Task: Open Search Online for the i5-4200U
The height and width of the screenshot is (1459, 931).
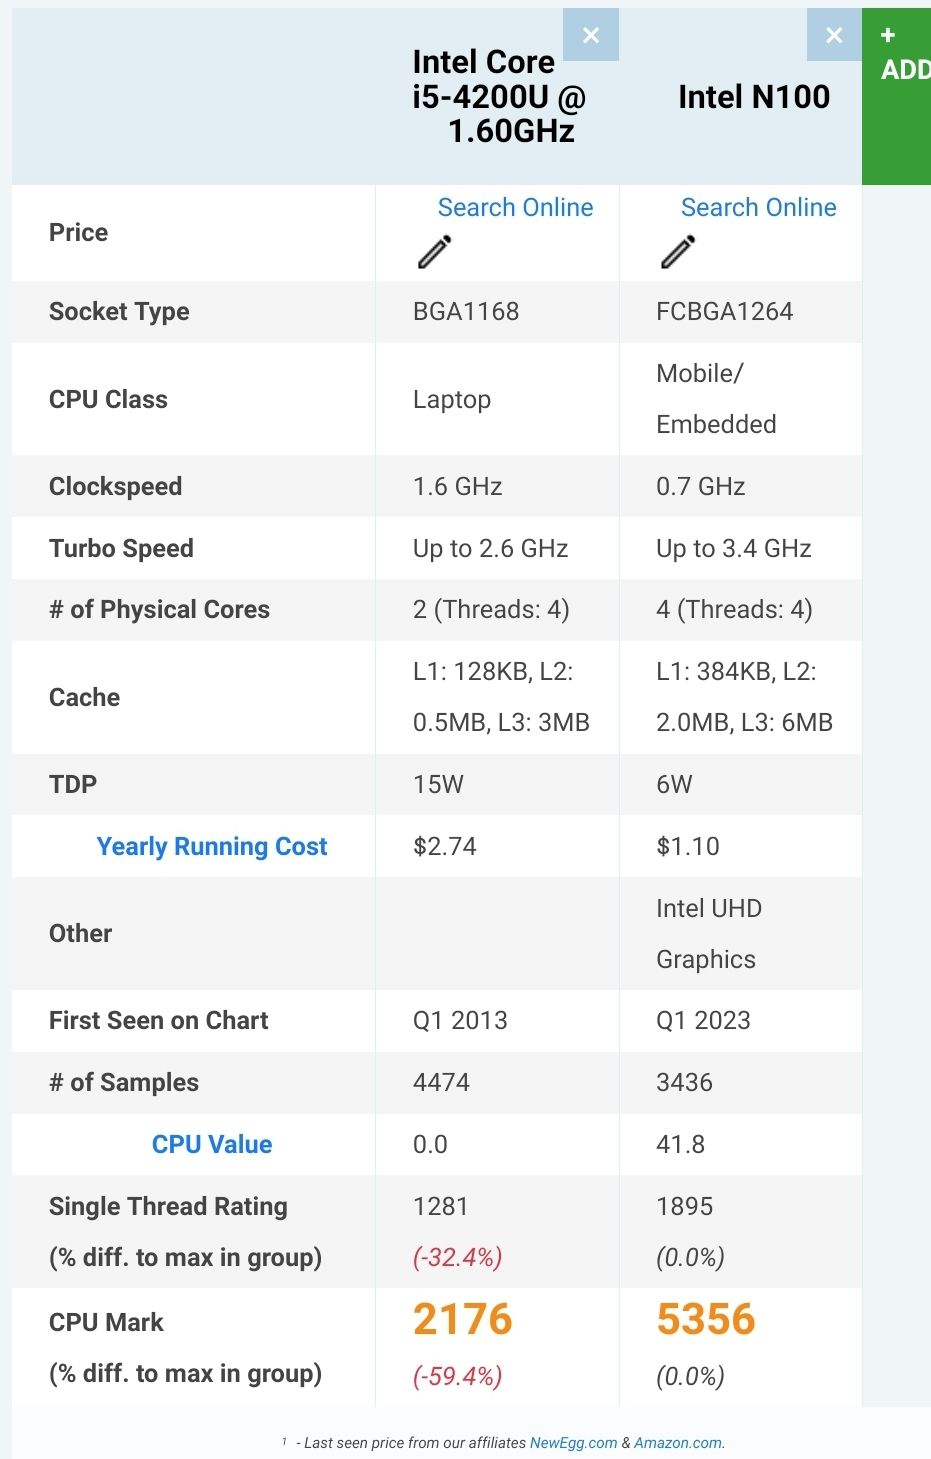Action: pos(515,207)
